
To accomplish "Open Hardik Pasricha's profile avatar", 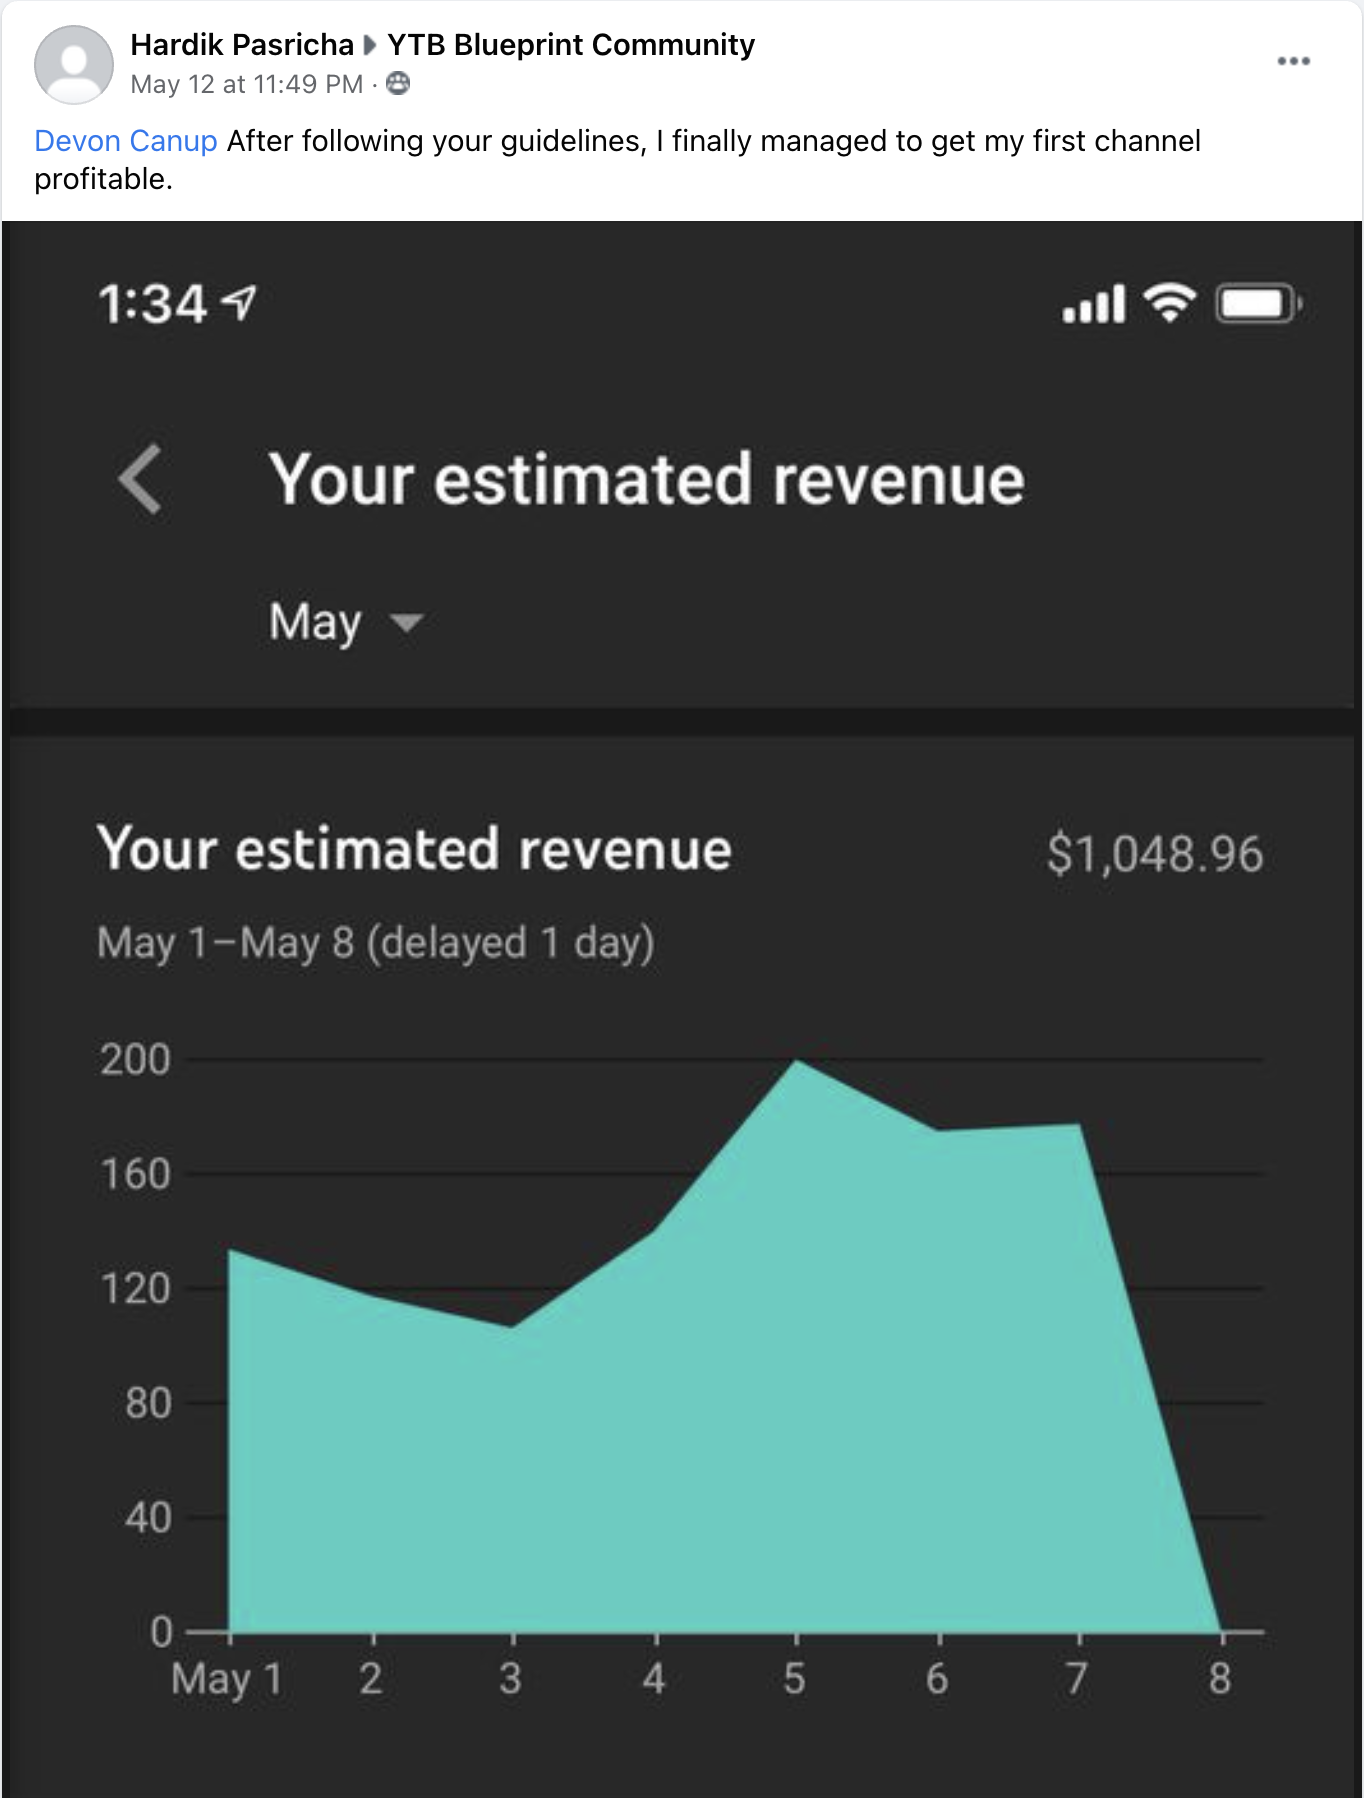I will pos(73,64).
